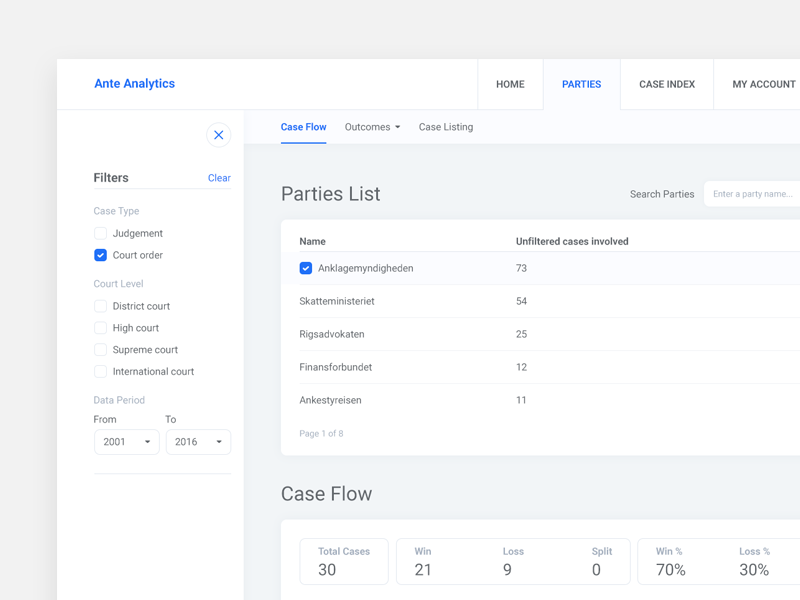Check the International court option
The width and height of the screenshot is (800, 600).
[100, 372]
